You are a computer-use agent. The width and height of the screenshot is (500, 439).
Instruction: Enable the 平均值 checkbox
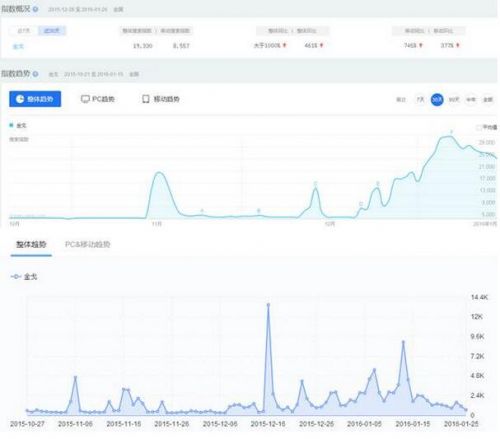click(479, 127)
